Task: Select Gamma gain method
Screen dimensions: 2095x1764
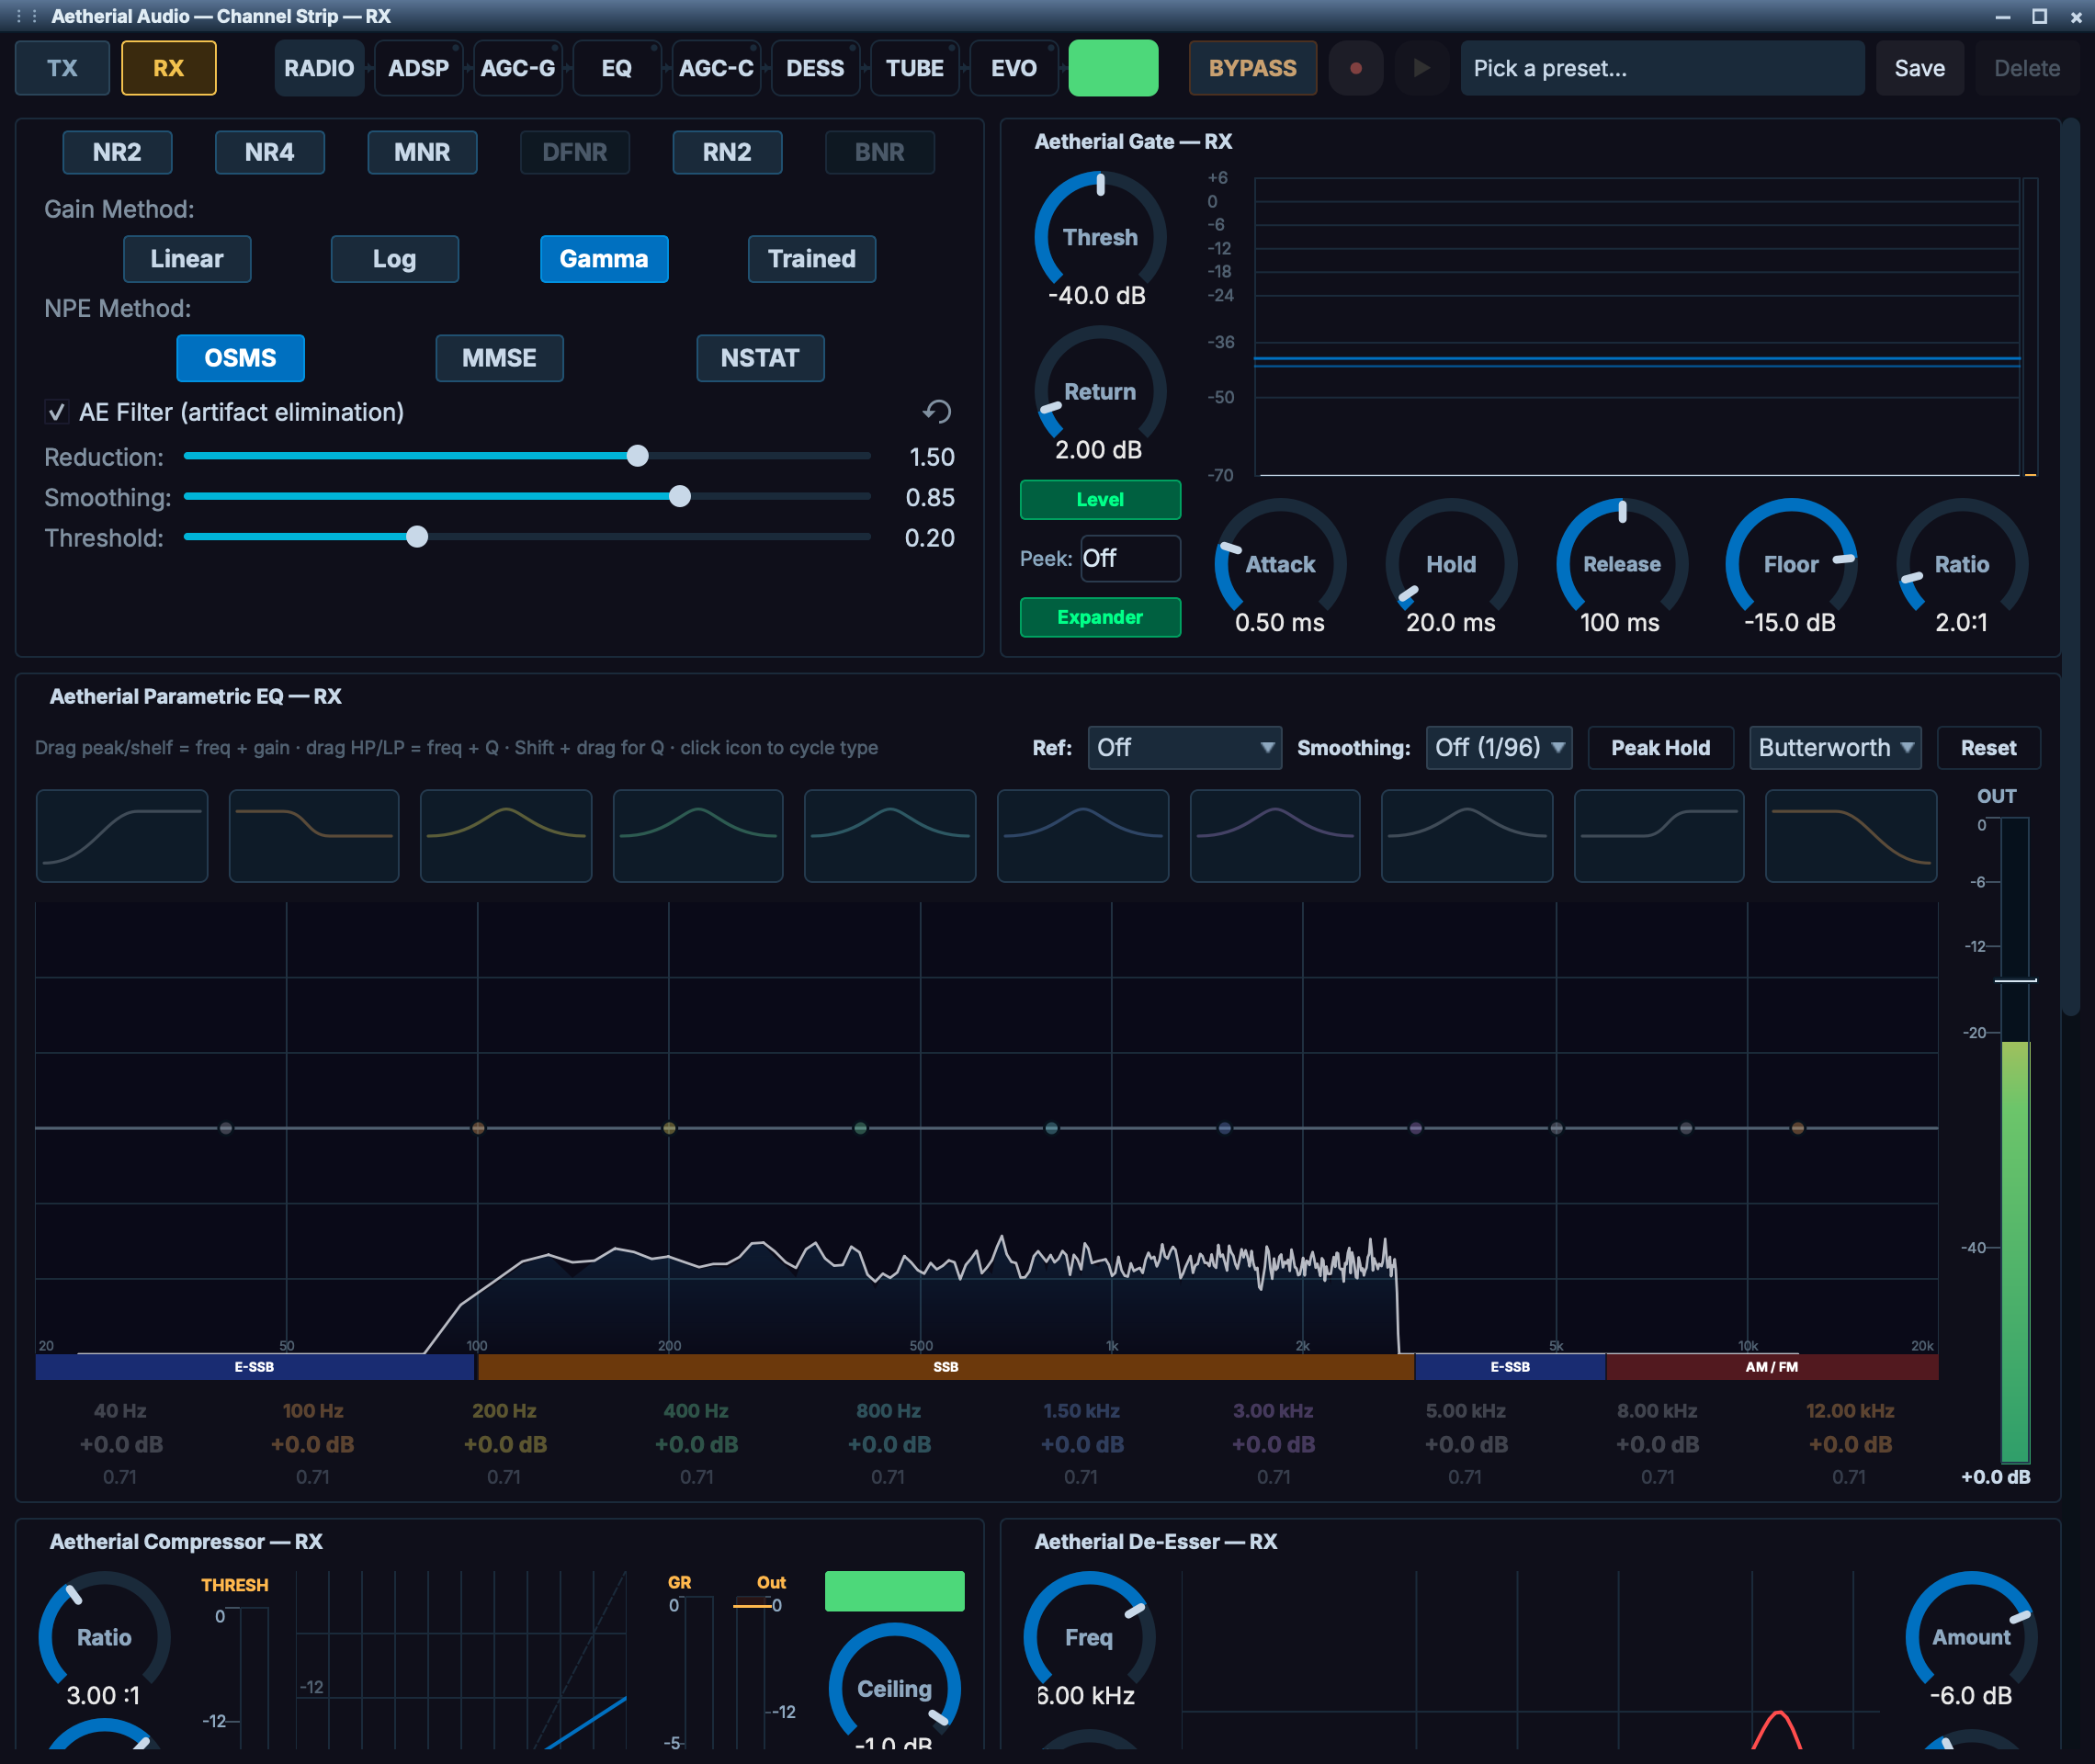Action: tap(604, 259)
